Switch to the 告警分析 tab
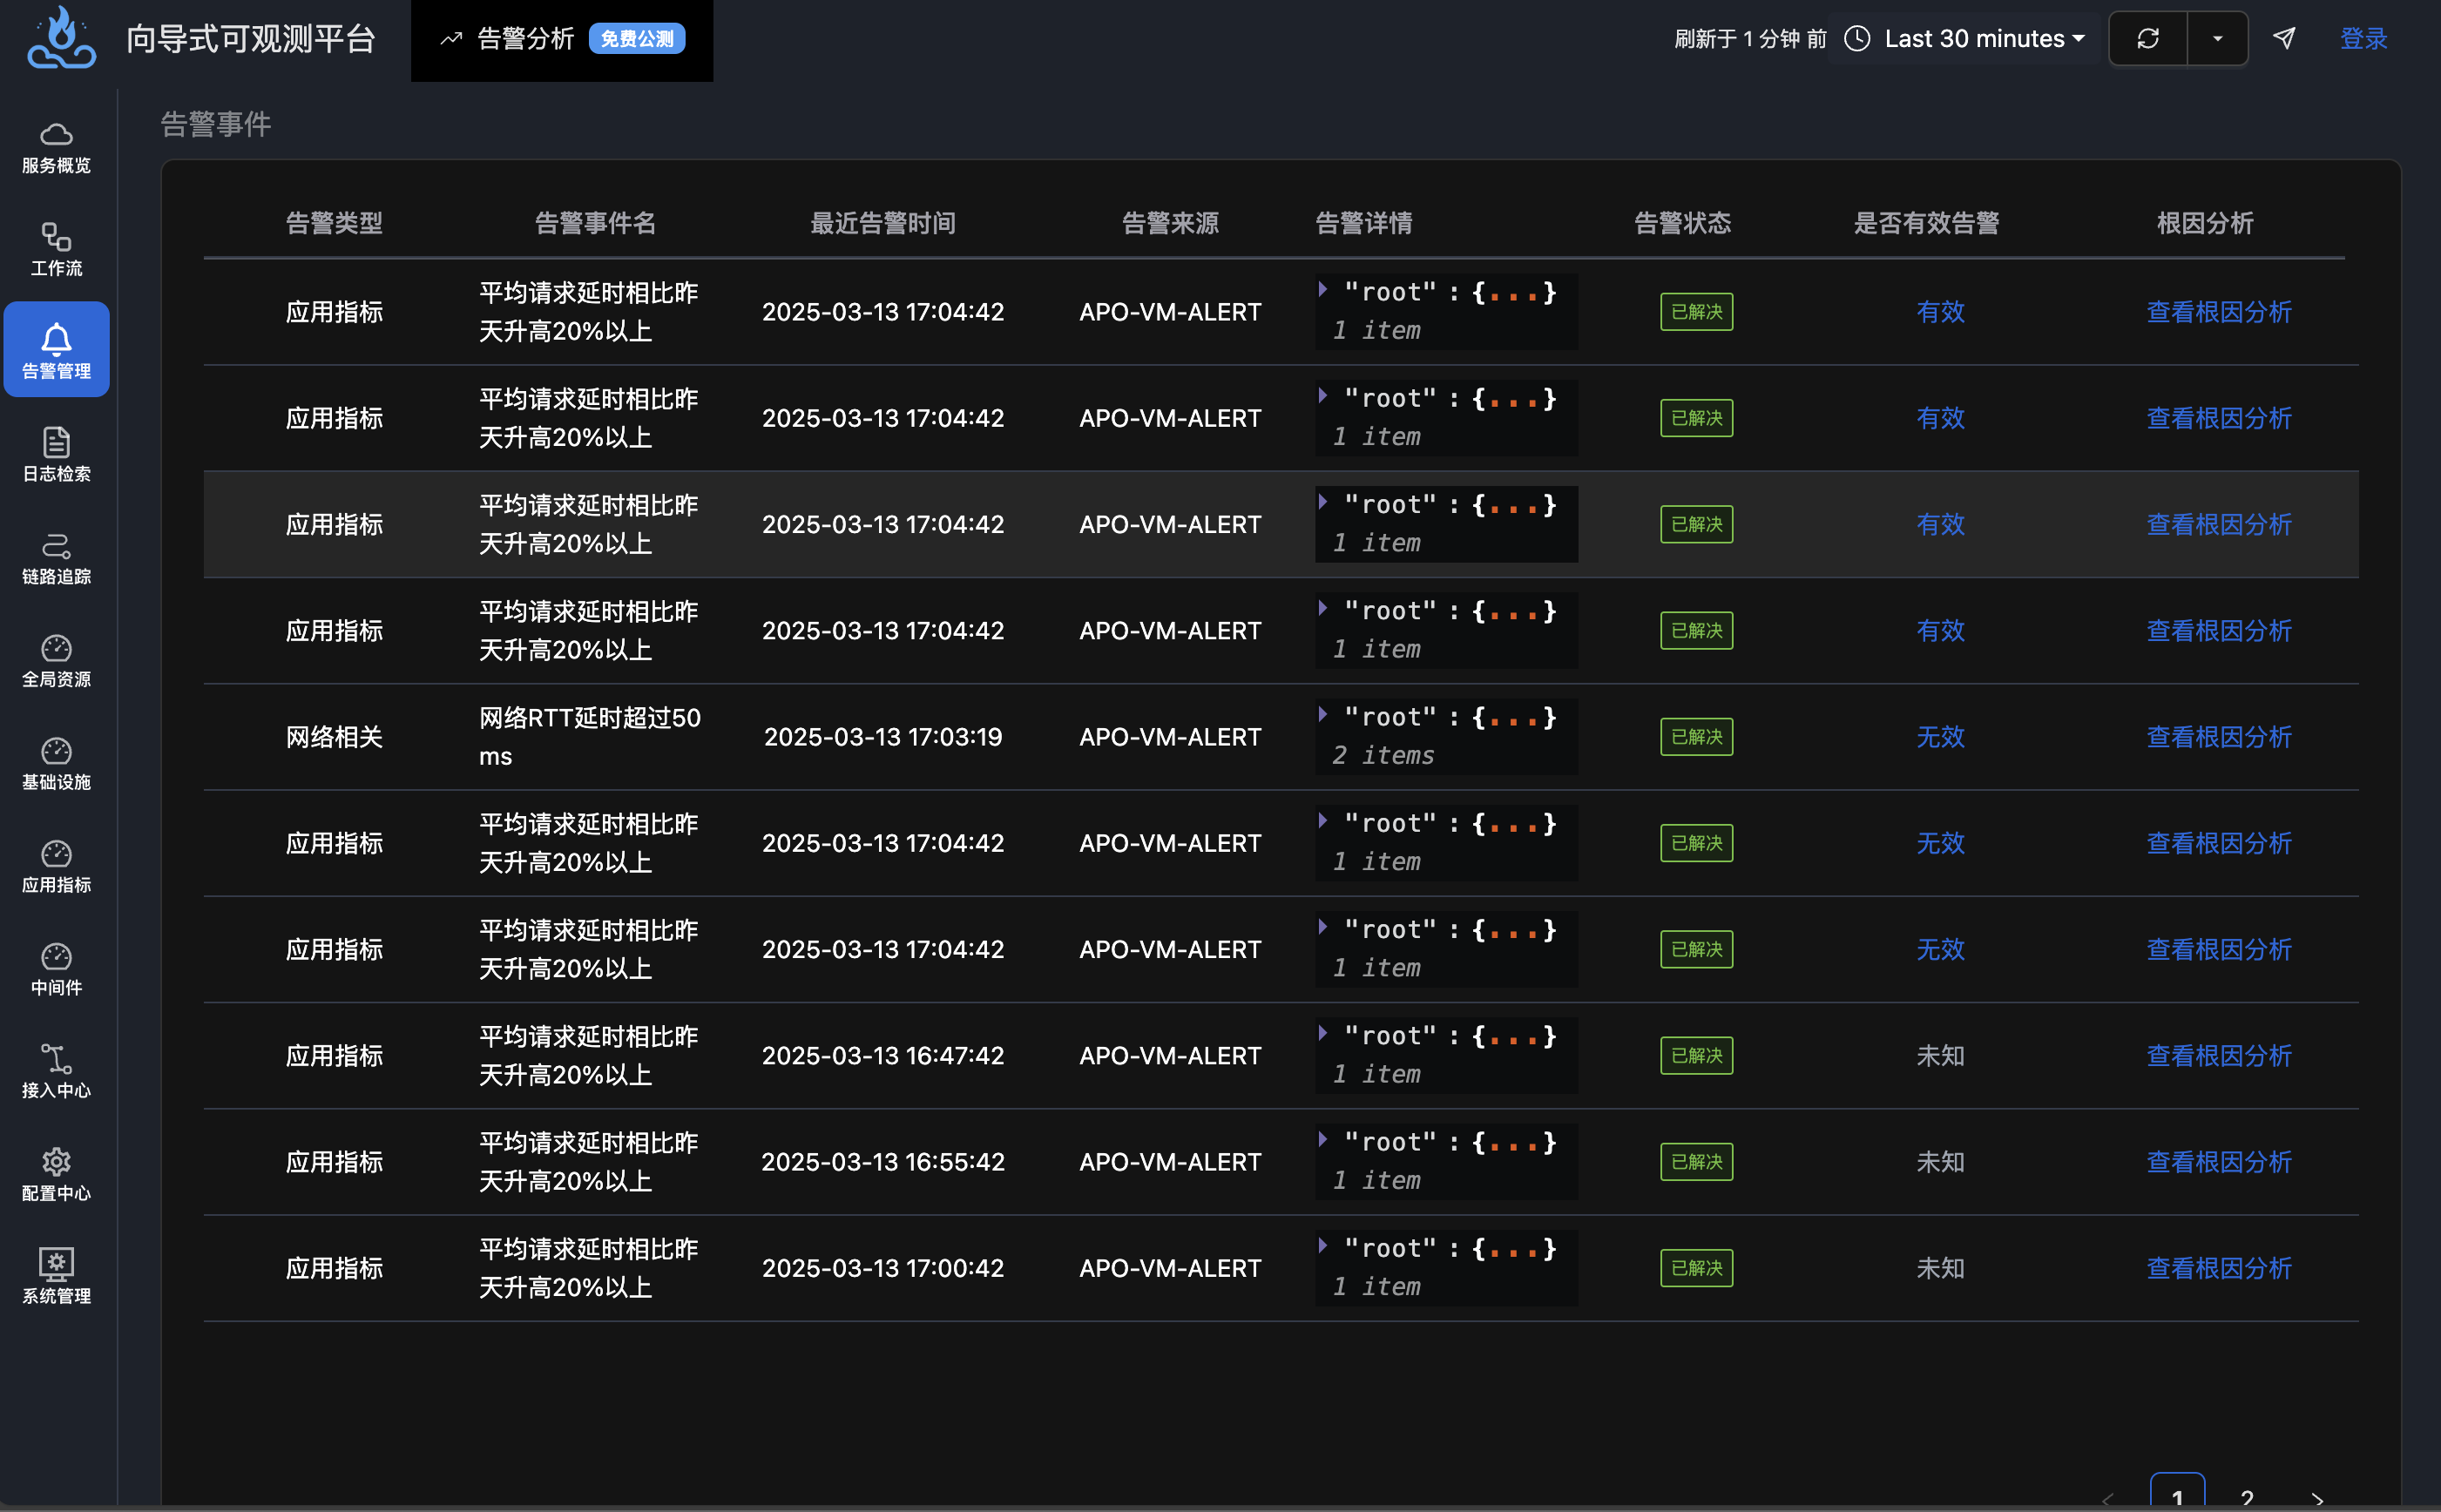The width and height of the screenshot is (2441, 1512). [x=562, y=40]
